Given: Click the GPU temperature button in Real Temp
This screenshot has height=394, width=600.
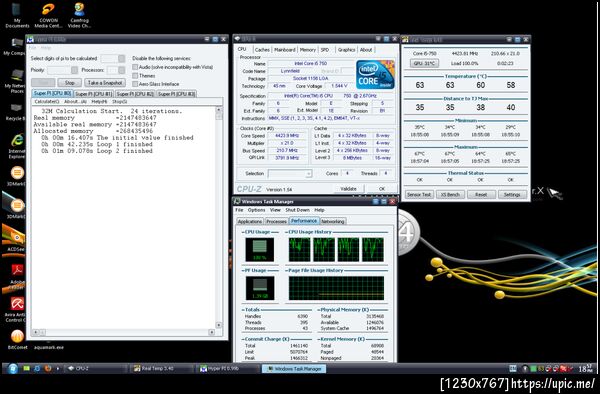Looking at the screenshot, I should point(424,63).
